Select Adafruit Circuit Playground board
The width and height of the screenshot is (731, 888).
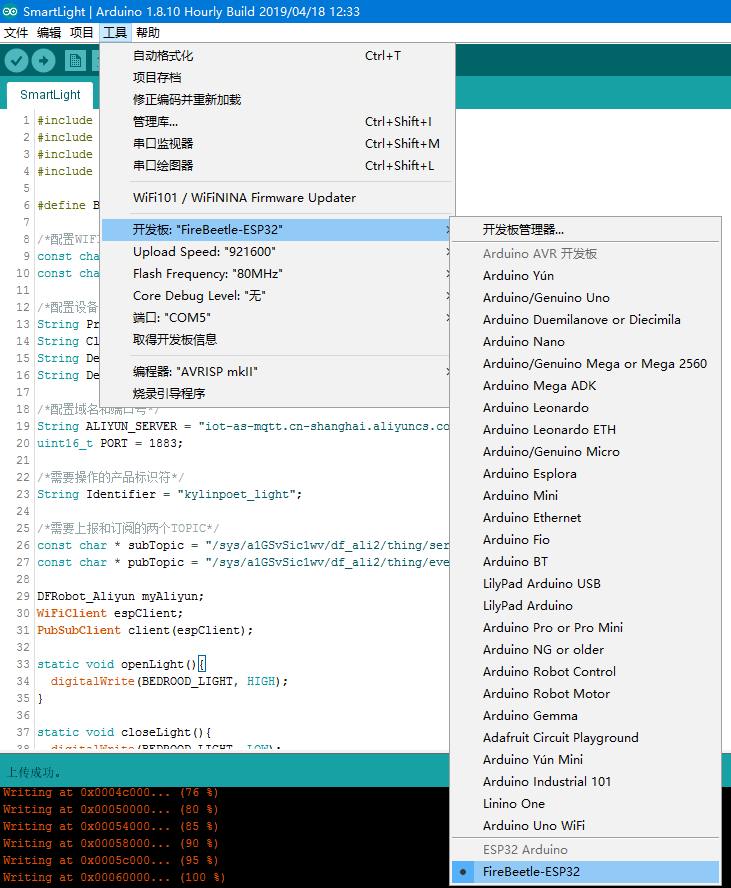(586, 738)
